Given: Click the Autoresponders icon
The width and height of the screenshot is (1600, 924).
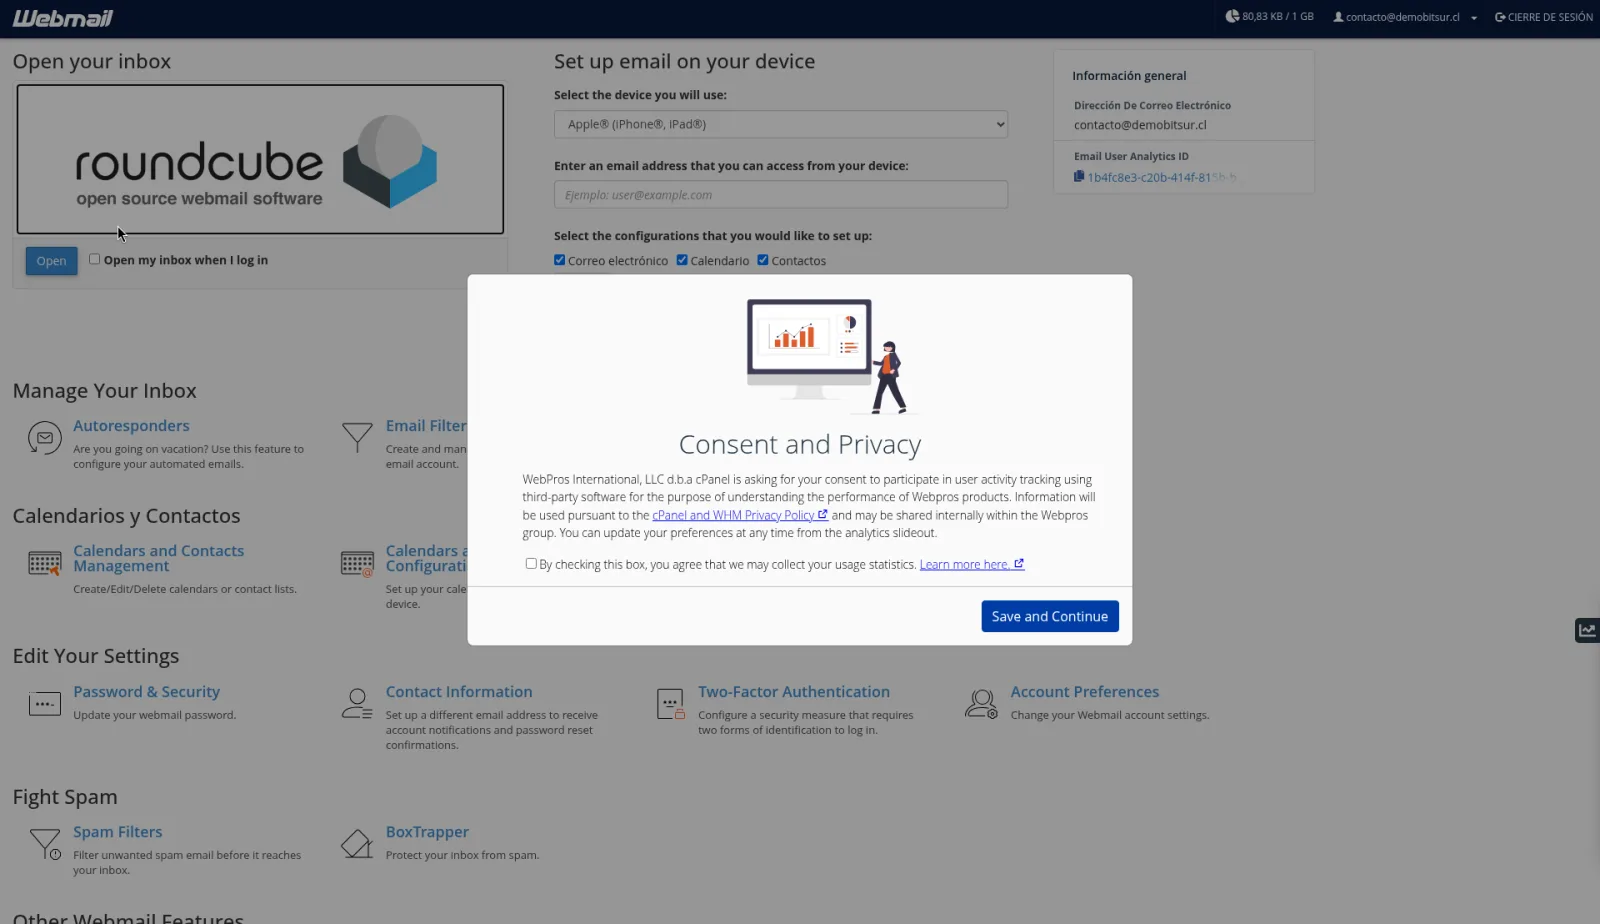Looking at the screenshot, I should (44, 438).
